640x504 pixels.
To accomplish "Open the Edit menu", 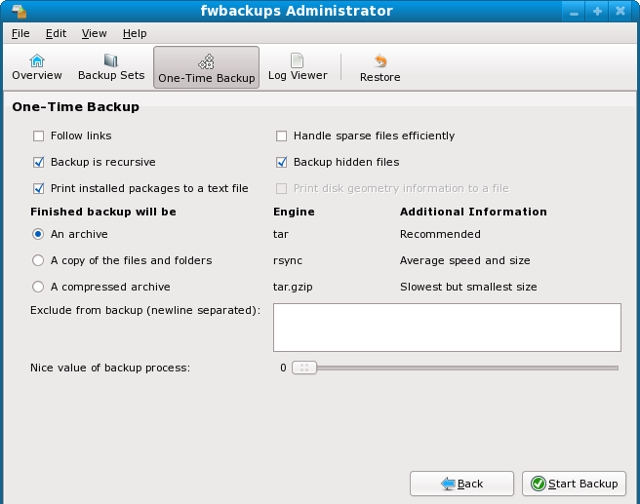I will pyautogui.click(x=56, y=33).
